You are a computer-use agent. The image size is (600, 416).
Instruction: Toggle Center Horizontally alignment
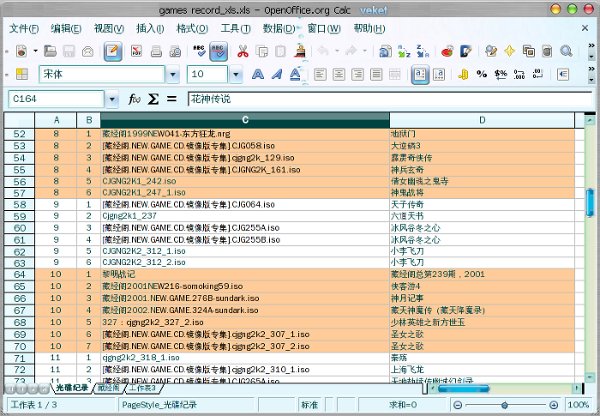point(339,74)
